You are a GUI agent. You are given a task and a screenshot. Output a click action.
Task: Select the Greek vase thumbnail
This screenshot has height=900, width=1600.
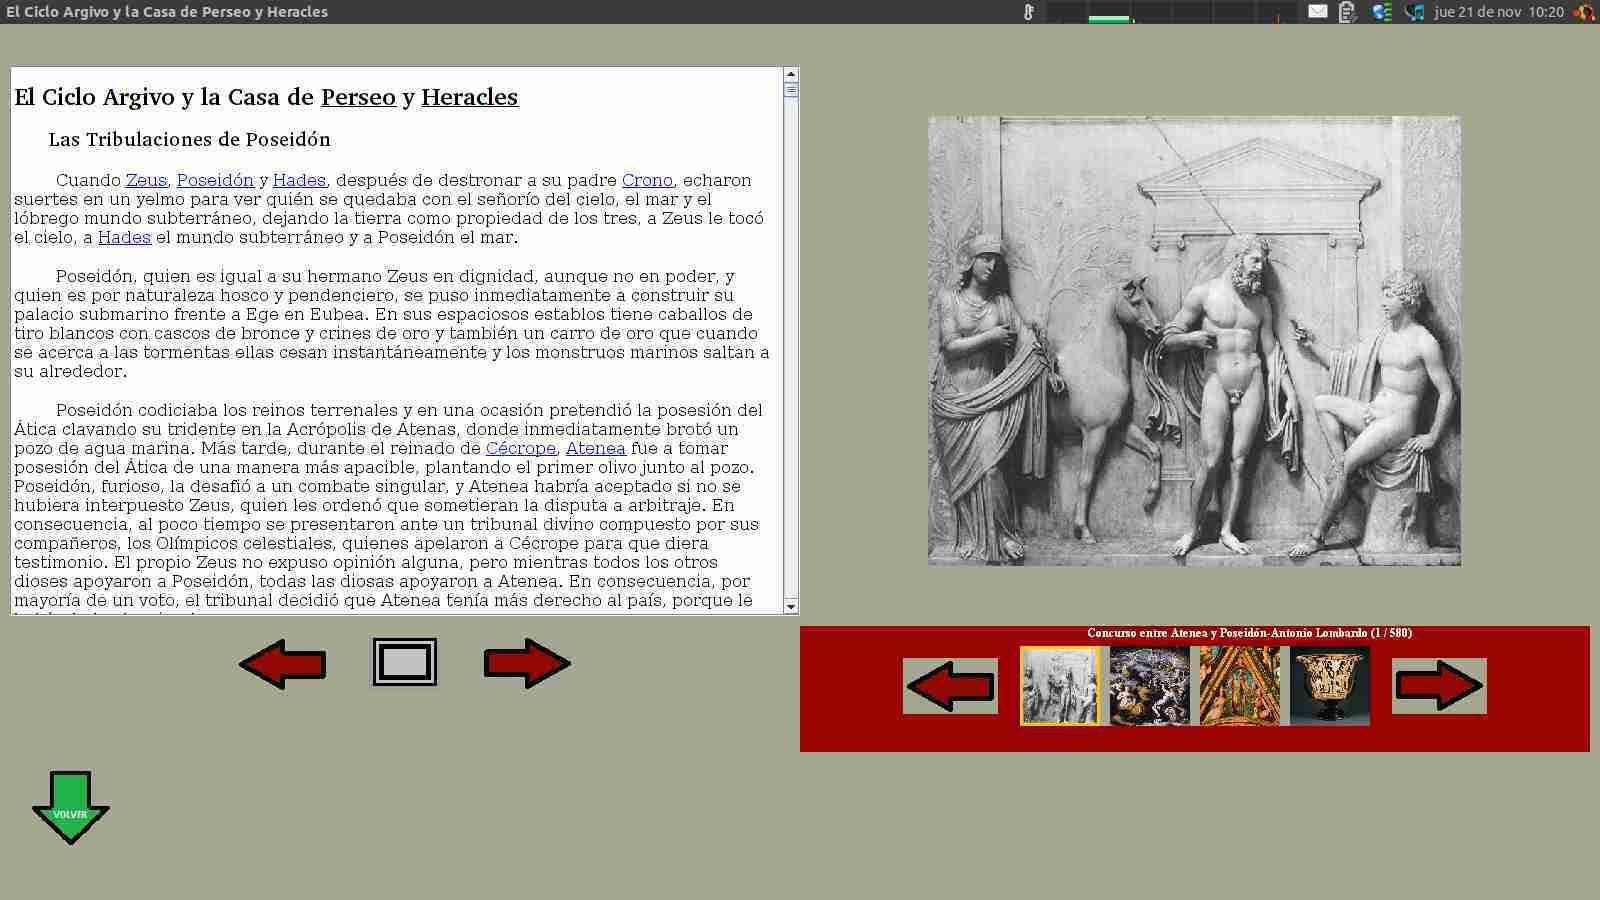click(x=1330, y=686)
